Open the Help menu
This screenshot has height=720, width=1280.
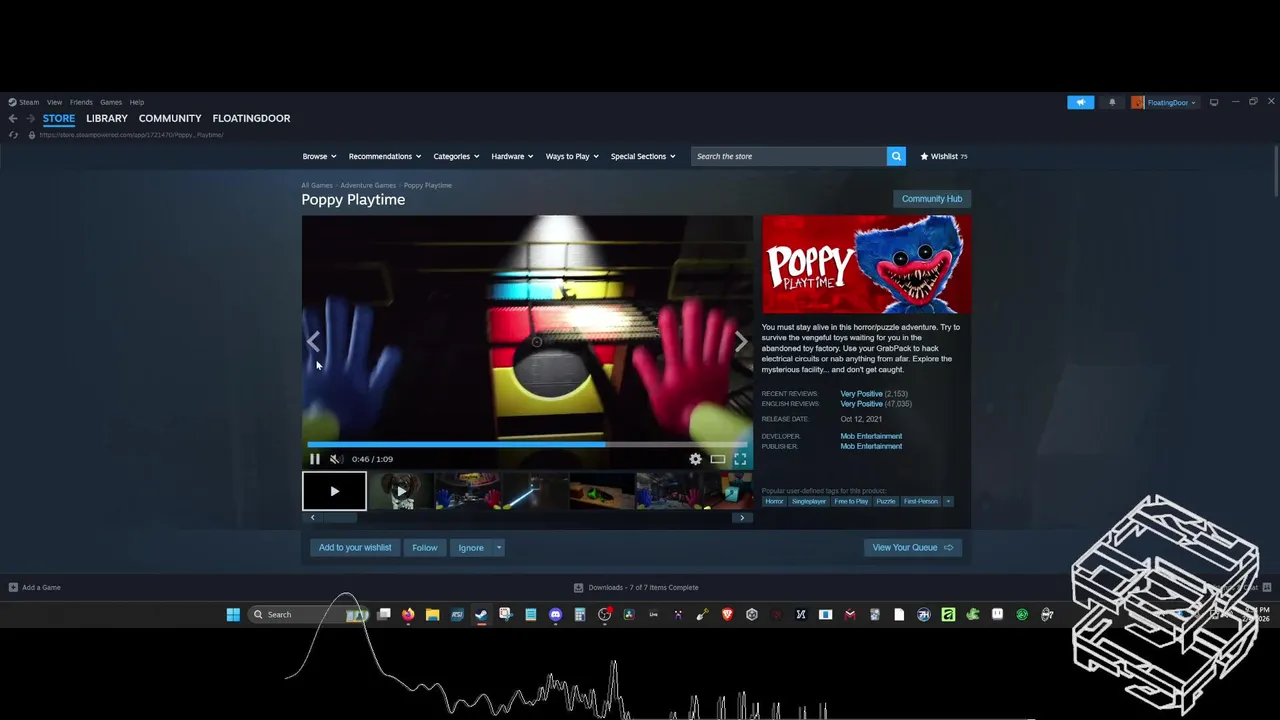point(137,102)
